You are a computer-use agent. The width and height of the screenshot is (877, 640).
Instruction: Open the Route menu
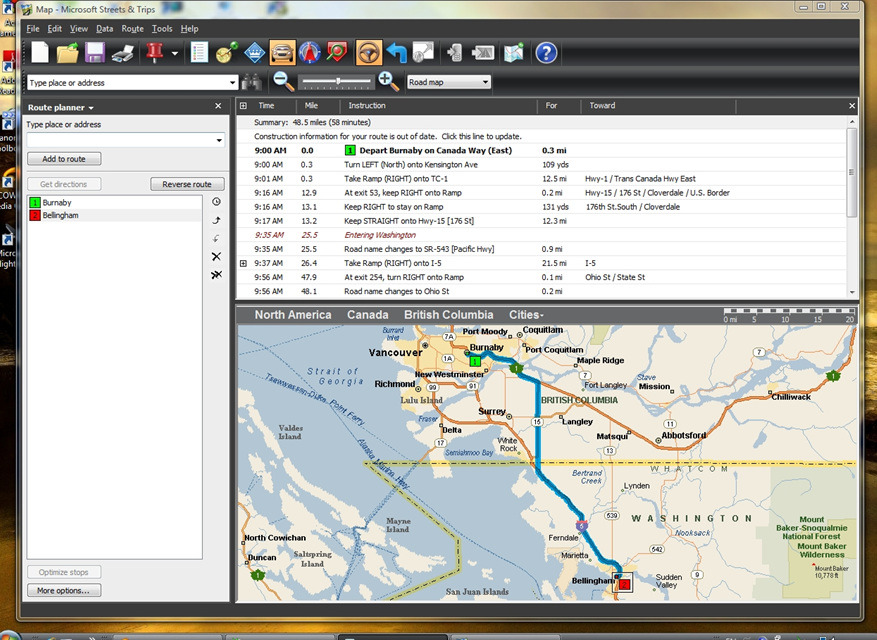[x=132, y=29]
